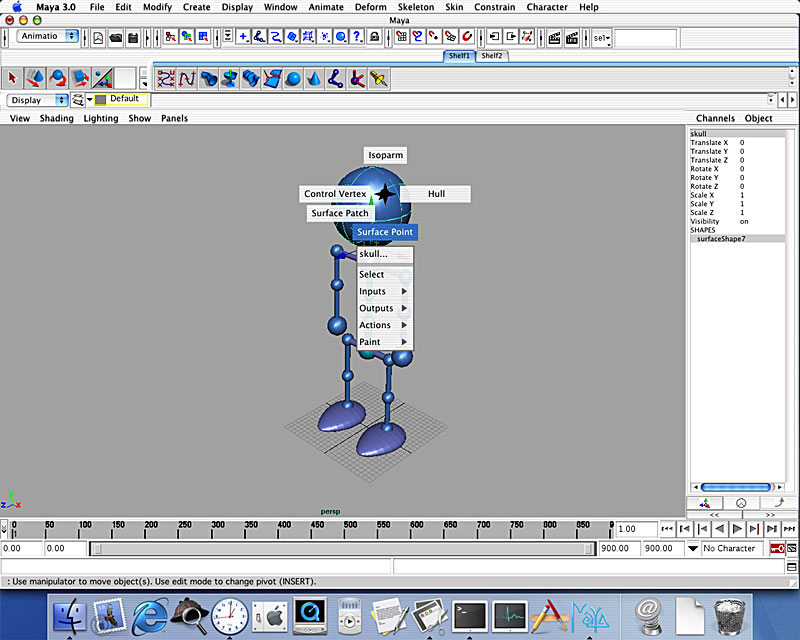Open the Shading panel menu
The image size is (800, 640).
click(x=57, y=118)
